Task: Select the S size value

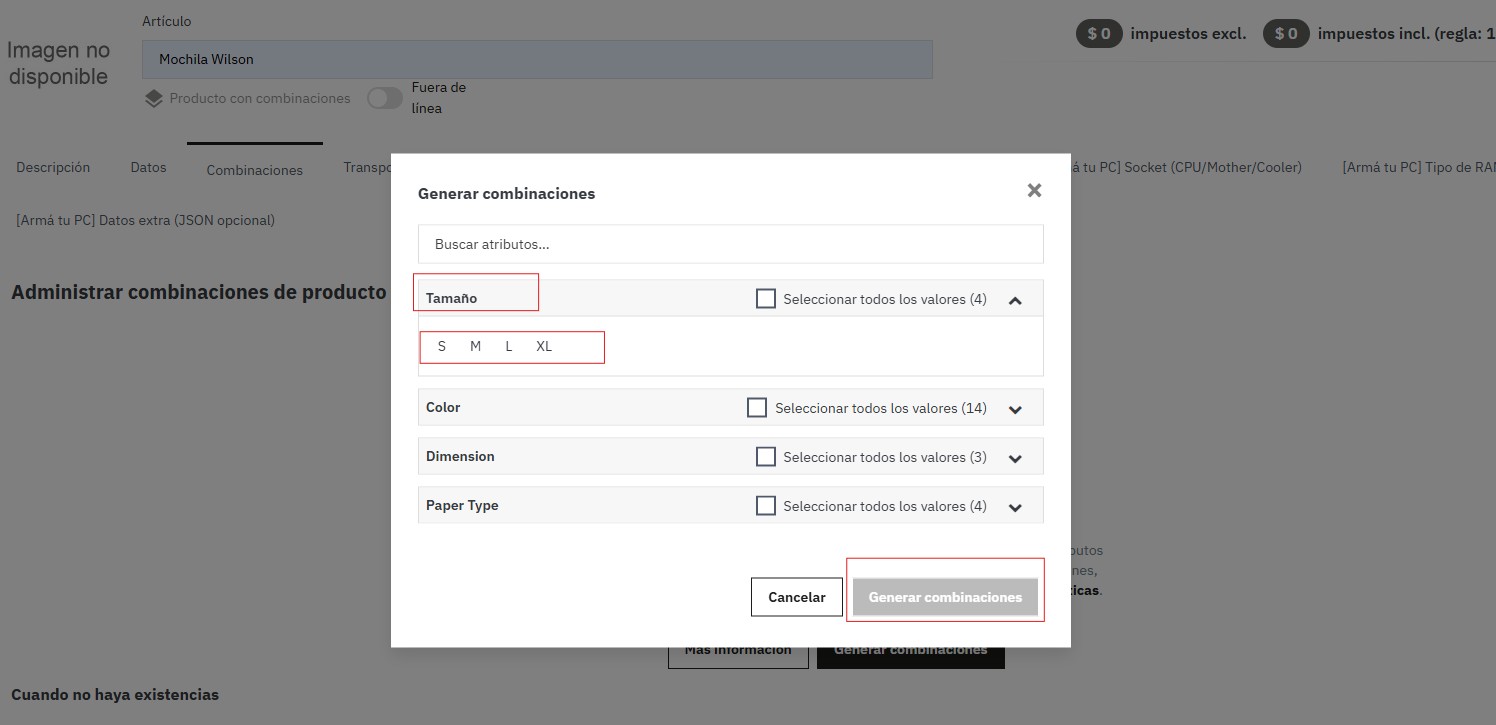Action: tap(442, 346)
